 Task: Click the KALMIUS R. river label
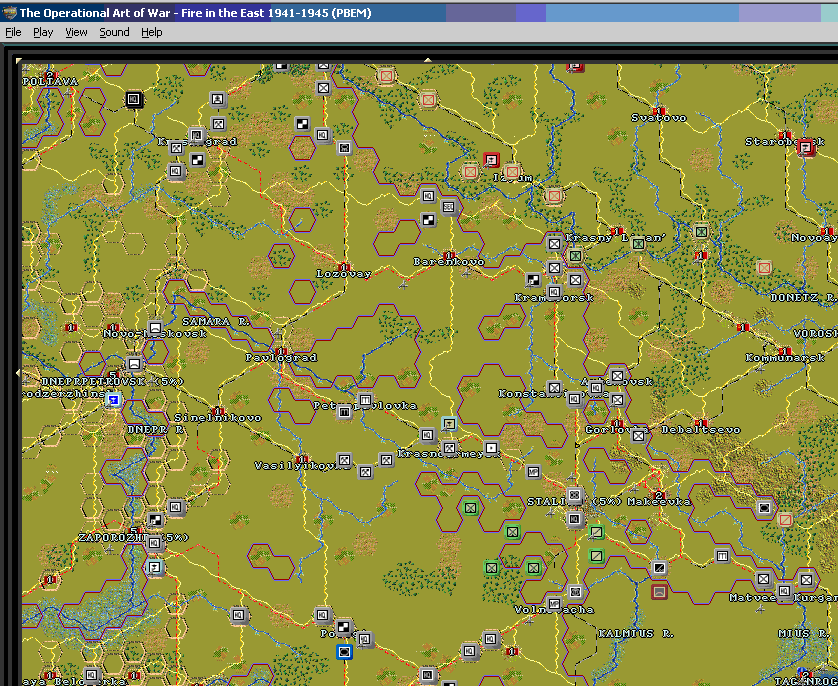point(635,634)
